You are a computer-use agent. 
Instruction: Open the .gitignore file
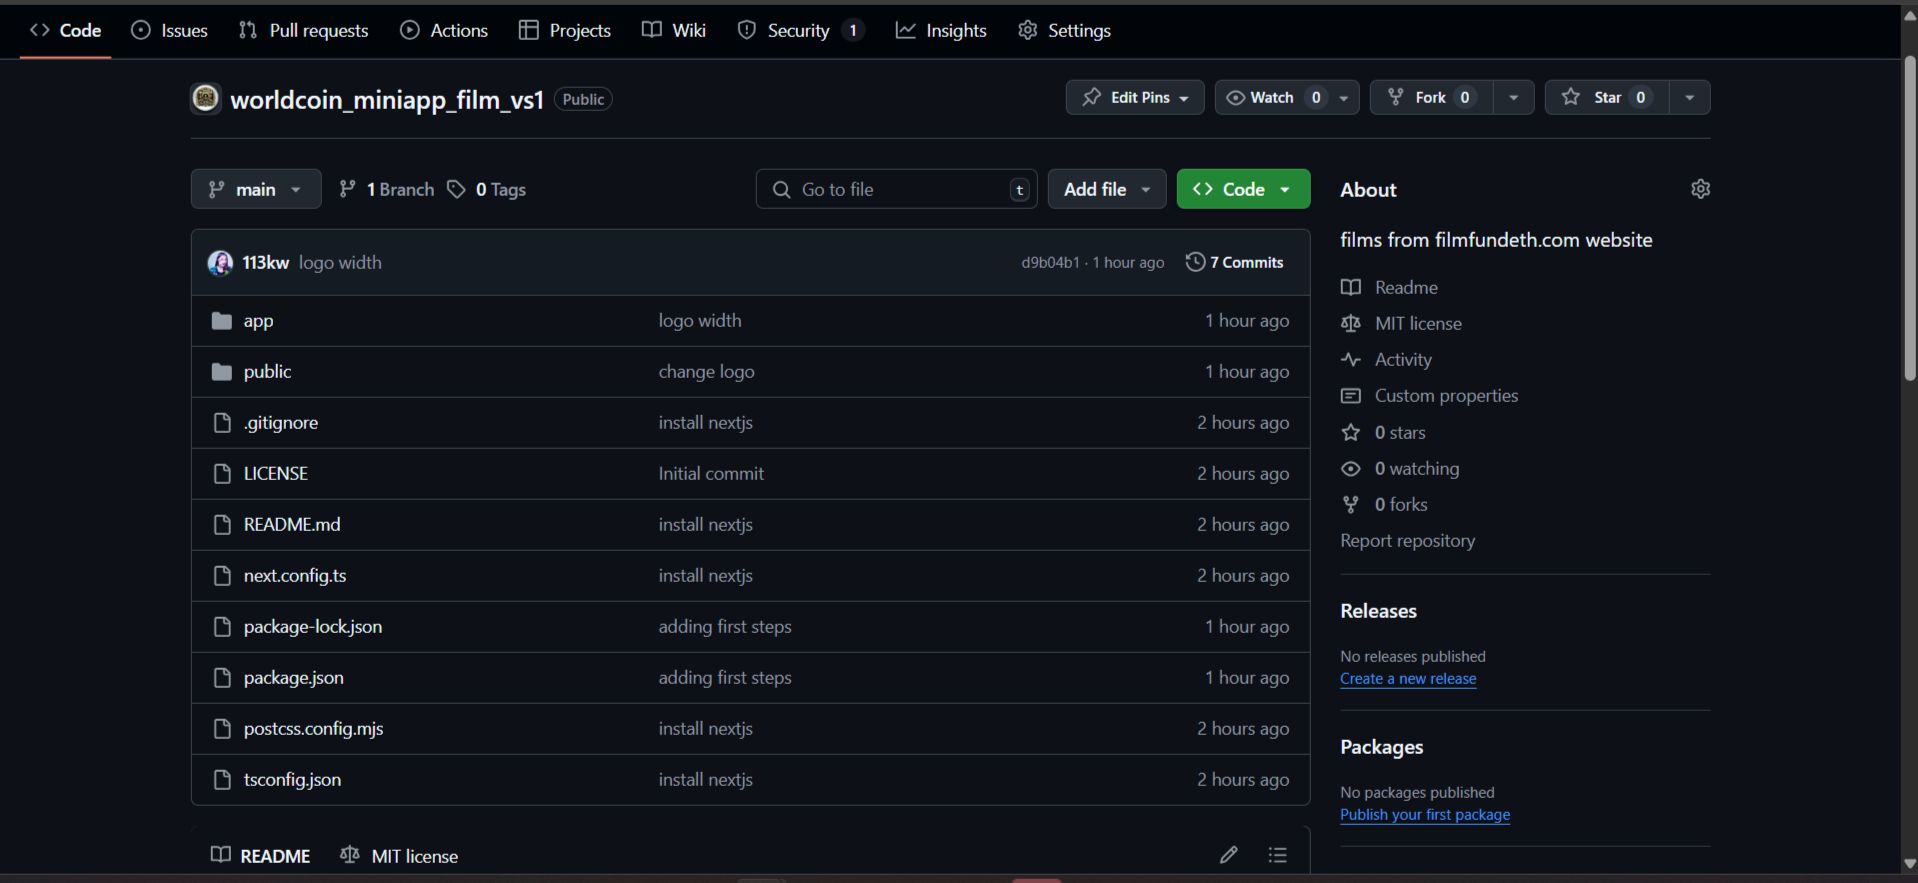tap(281, 423)
